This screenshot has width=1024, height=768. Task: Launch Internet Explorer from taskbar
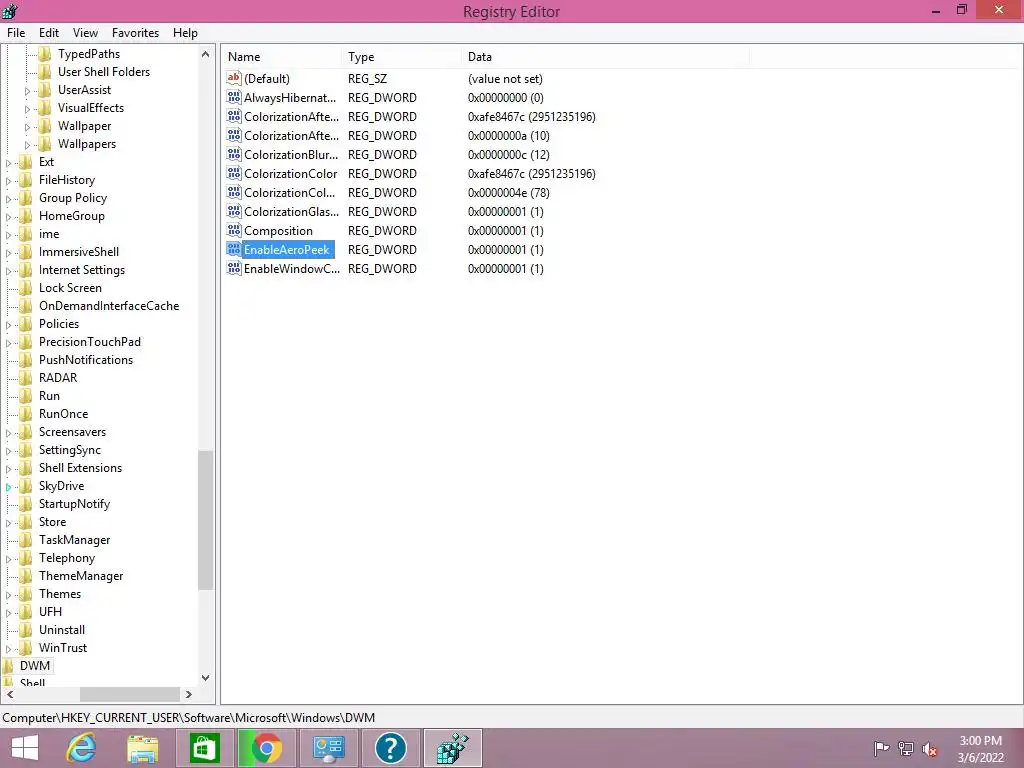[x=82, y=748]
